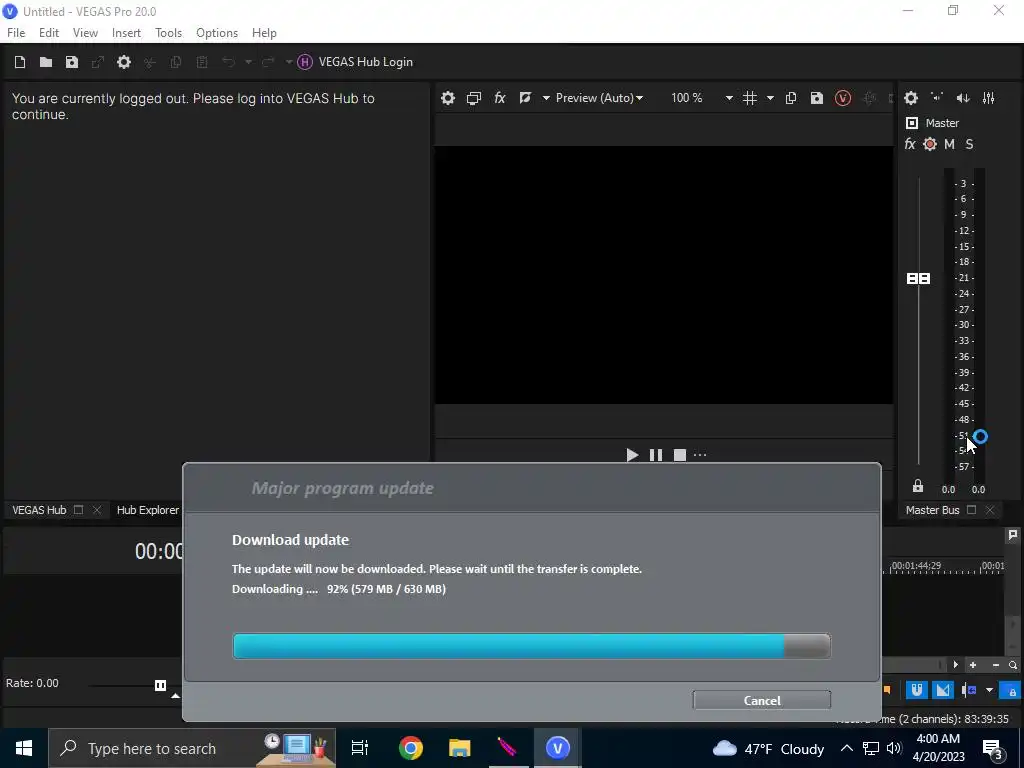
Task: Click VEGAS Hub Login
Action: pos(366,62)
